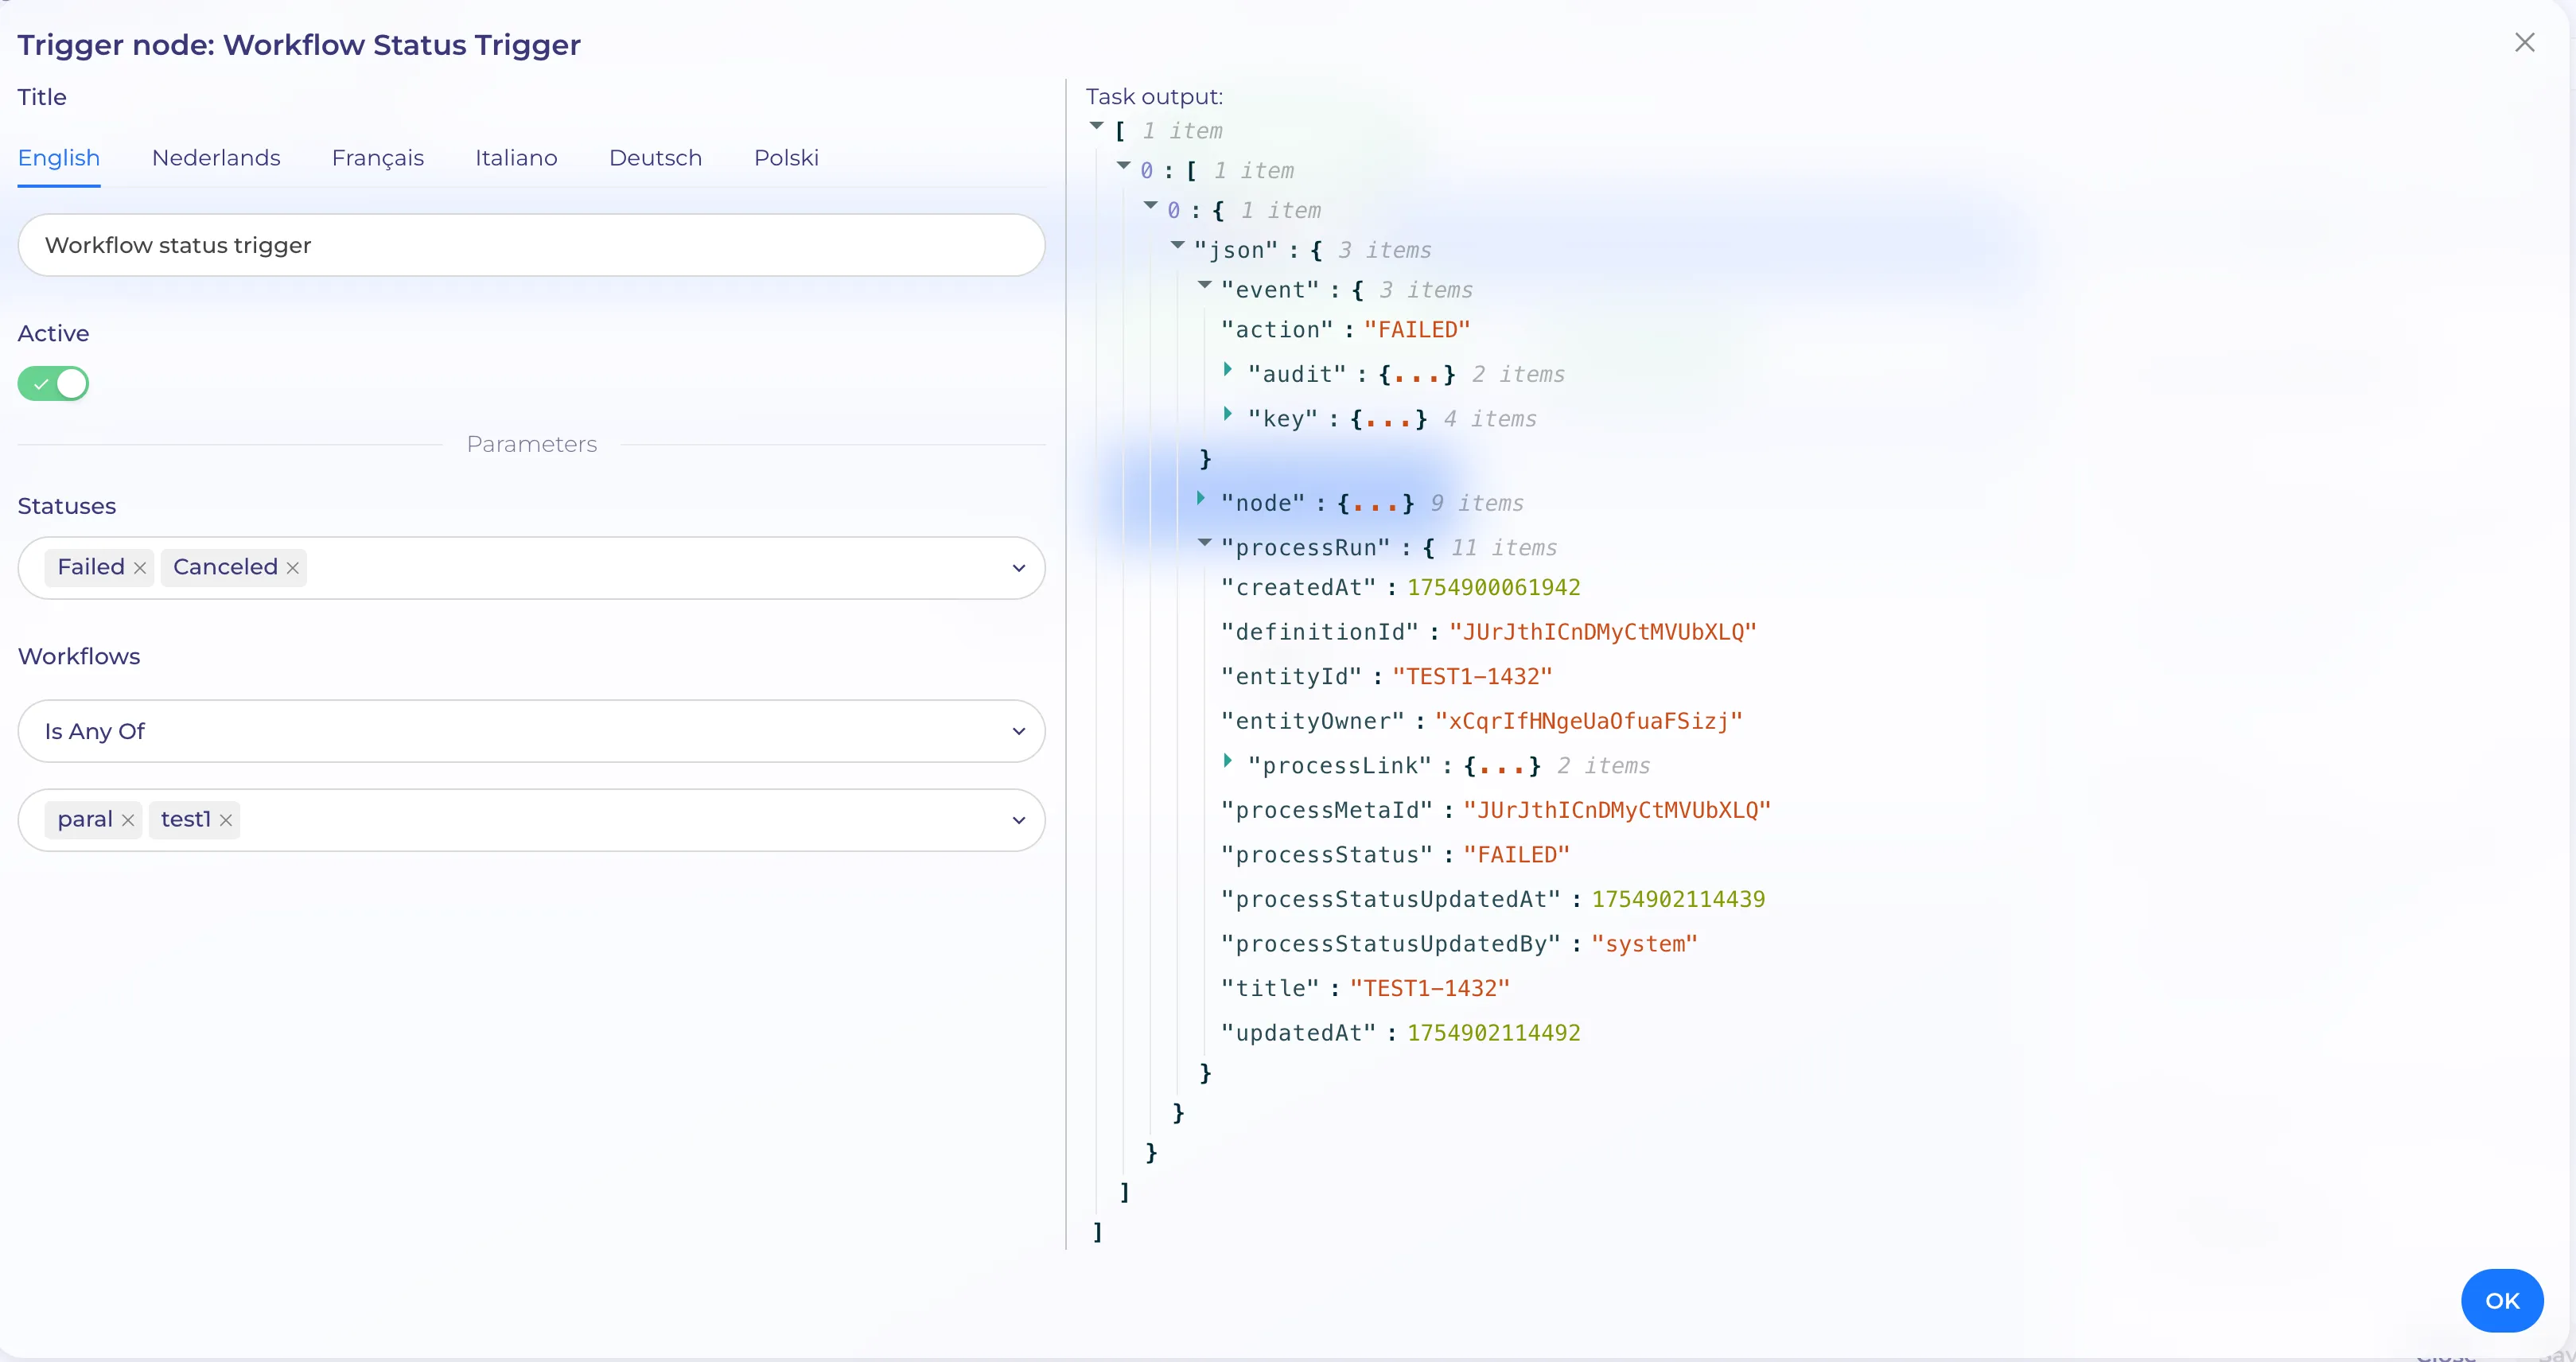Expand the "node" object
The image size is (2576, 1362).
point(1201,498)
